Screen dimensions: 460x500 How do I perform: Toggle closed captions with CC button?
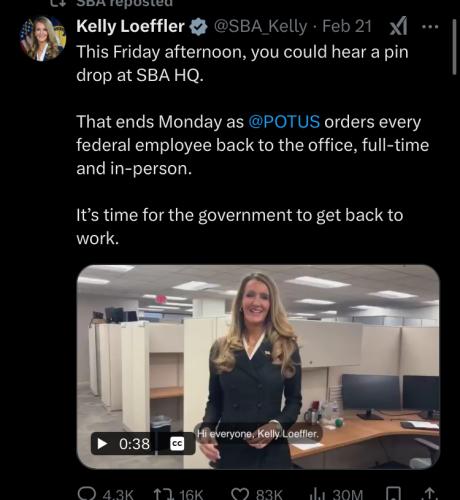[177, 444]
